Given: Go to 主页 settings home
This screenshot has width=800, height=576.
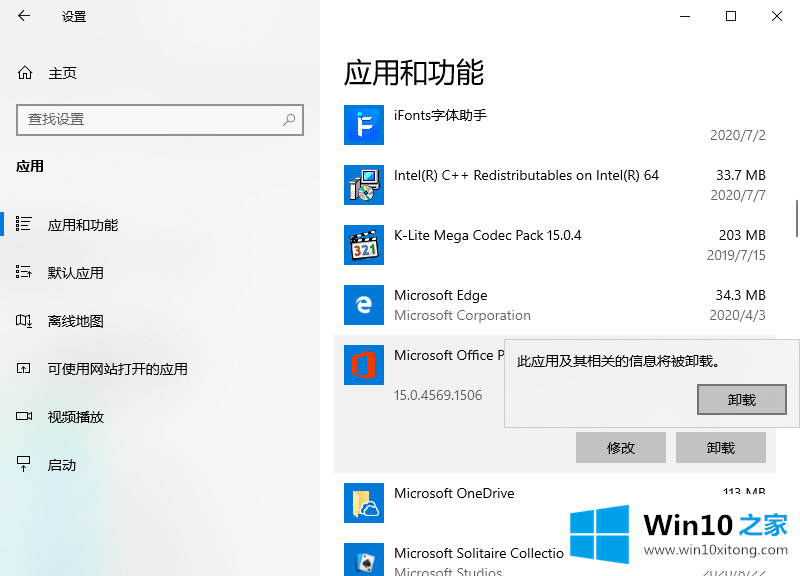Looking at the screenshot, I should pyautogui.click(x=62, y=73).
